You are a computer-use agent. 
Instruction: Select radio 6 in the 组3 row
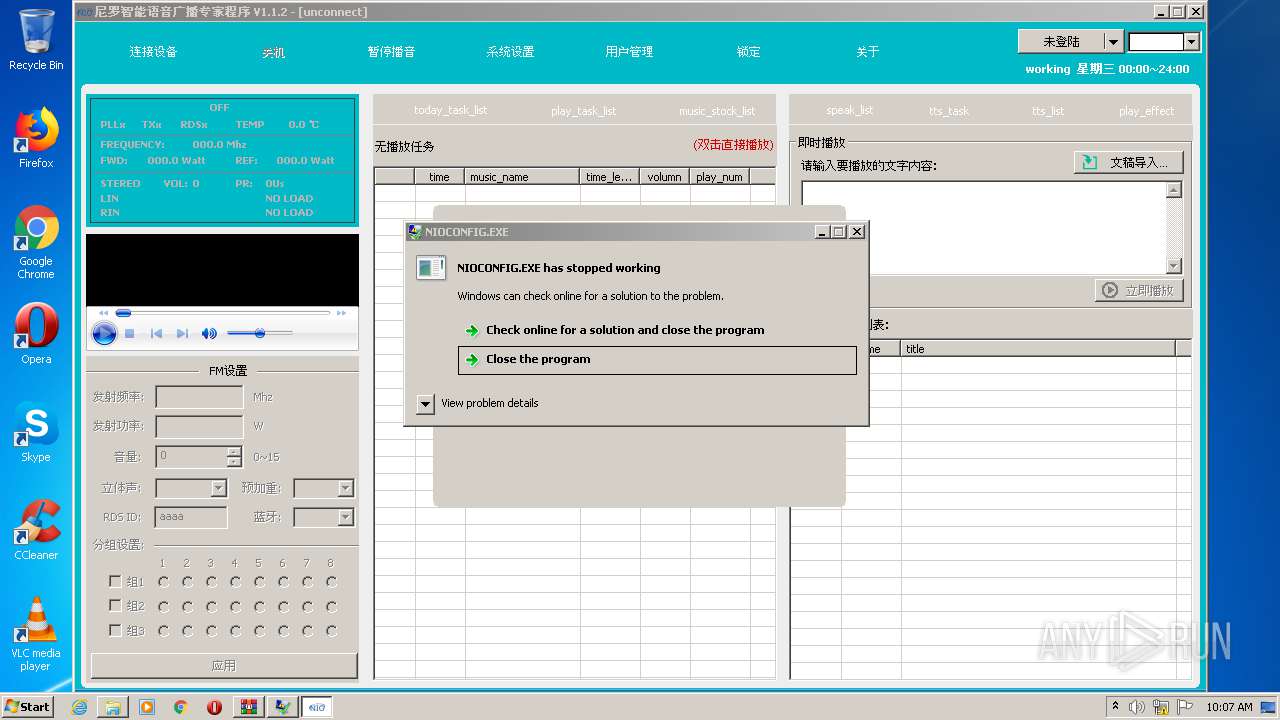283,631
